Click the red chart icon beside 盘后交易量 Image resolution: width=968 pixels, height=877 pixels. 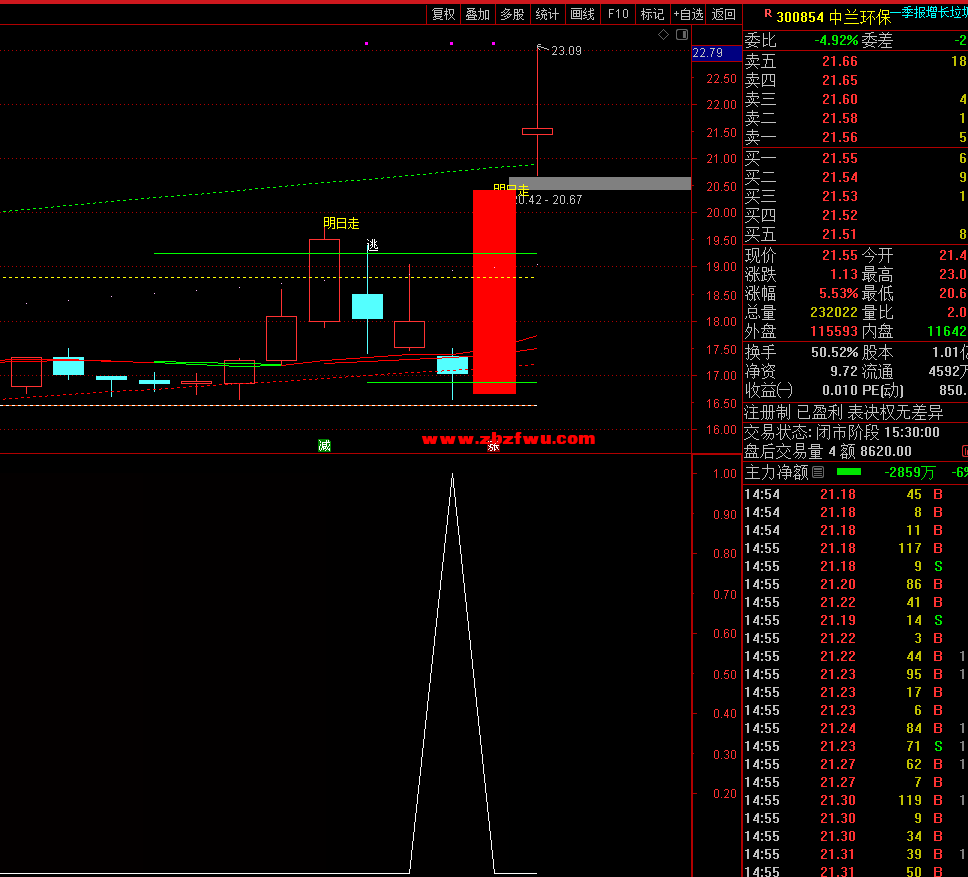pyautogui.click(x=964, y=452)
